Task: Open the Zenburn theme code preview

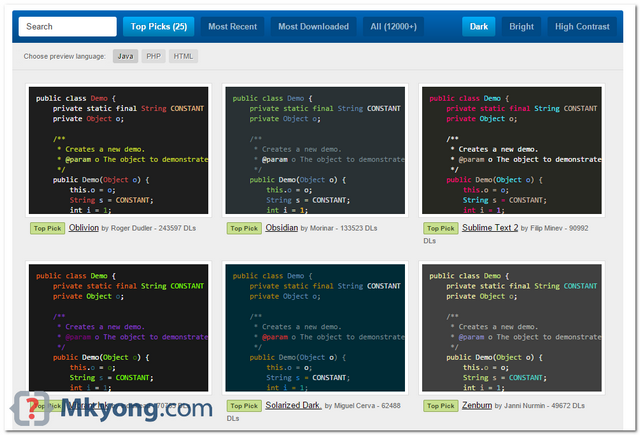Action: 512,328
